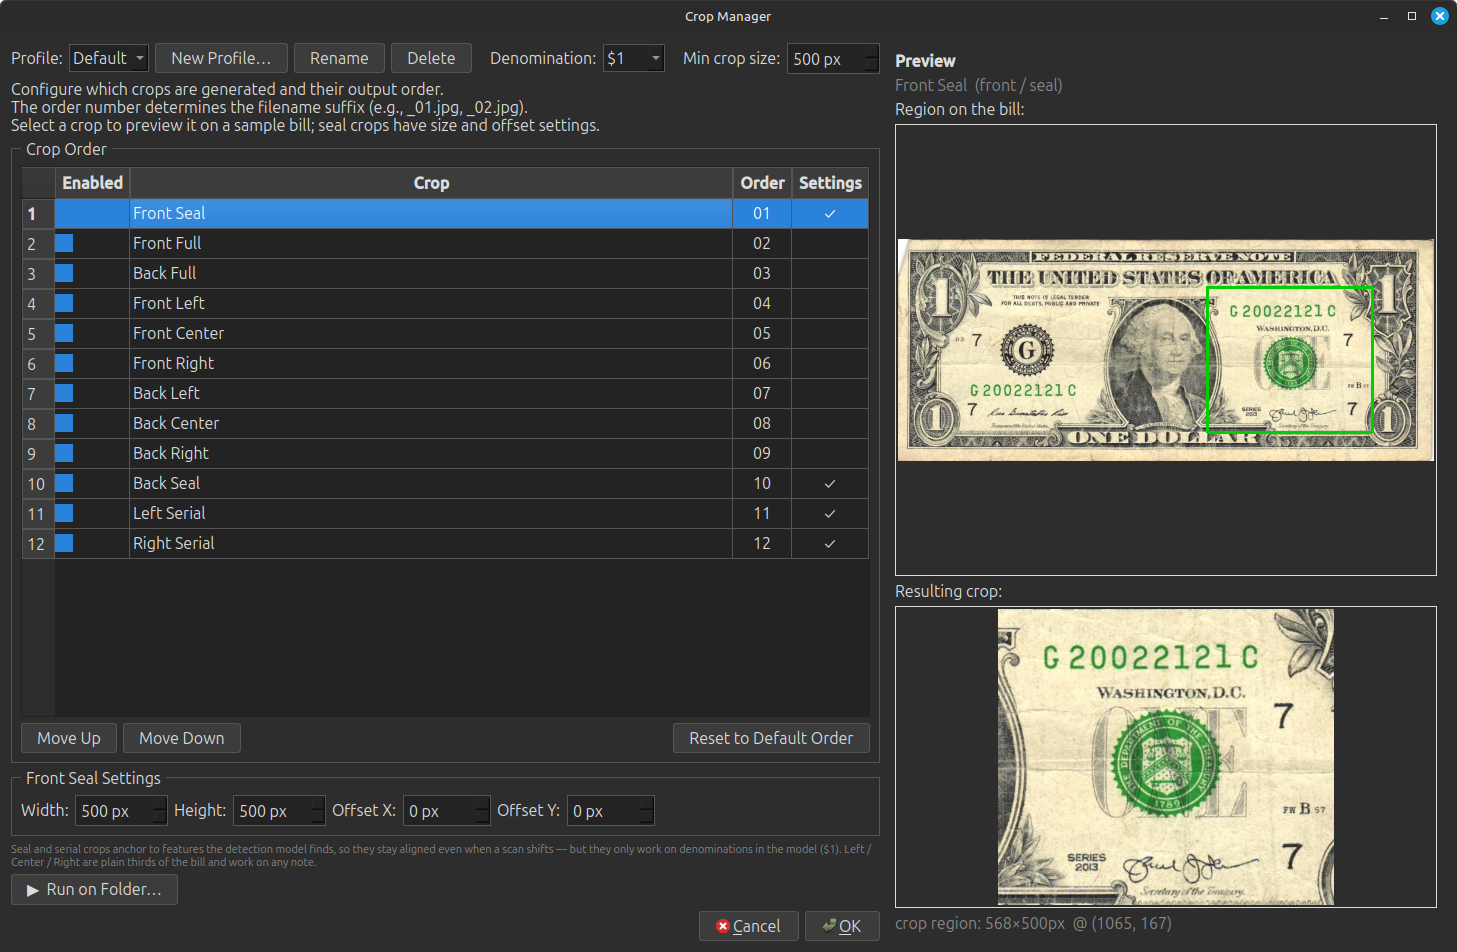Close the Crop Manager window
Viewport: 1457px width, 952px height.
(x=1440, y=16)
